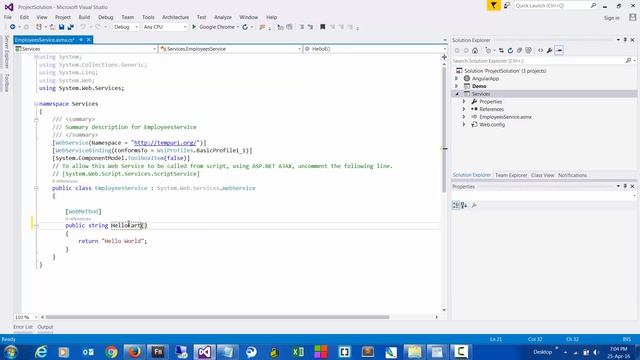Viewport: 640px width, 360px height.
Task: Open the Architecture menu
Action: coord(176,17)
